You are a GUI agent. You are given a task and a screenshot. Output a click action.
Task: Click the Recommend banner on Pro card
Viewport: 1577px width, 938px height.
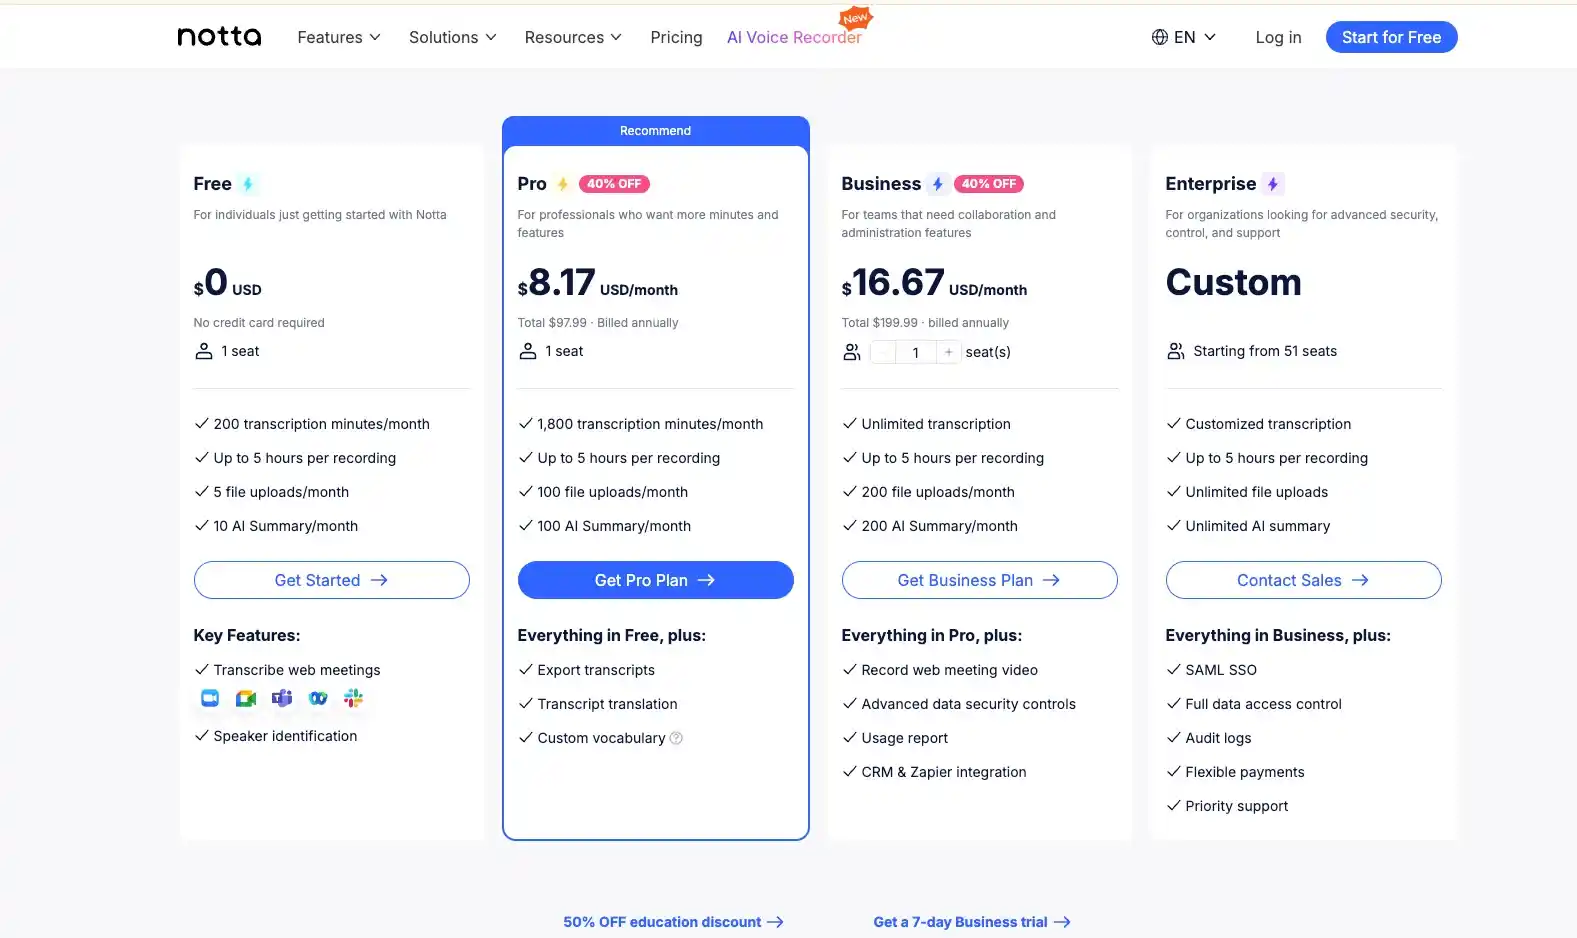point(655,131)
